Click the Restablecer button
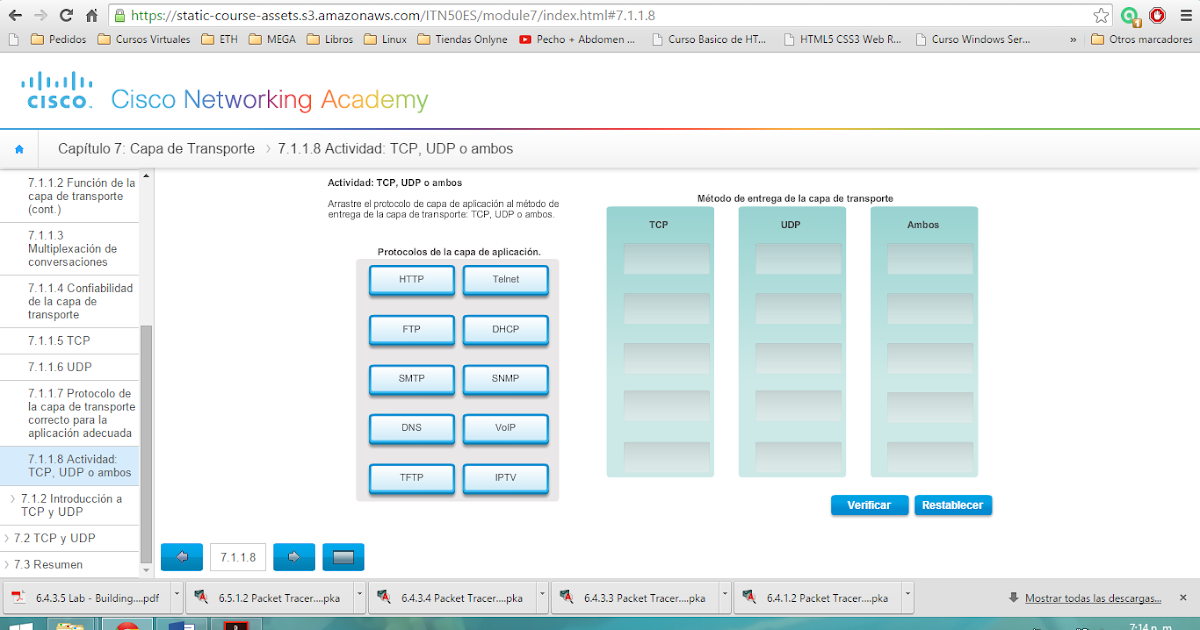 (x=952, y=505)
